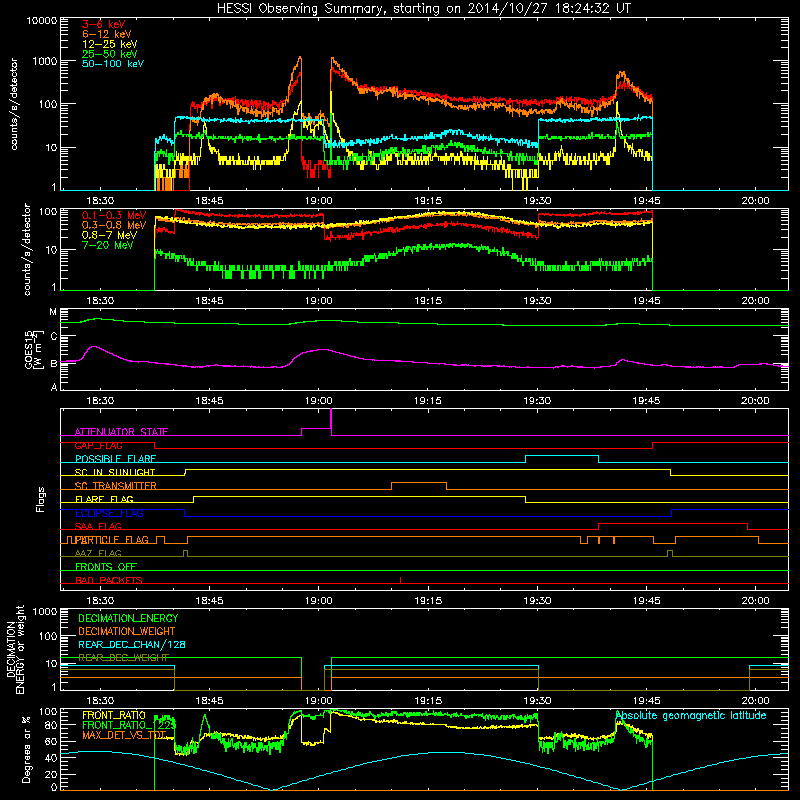Click the blue ECLIPSE_FLAG label
This screenshot has width=800, height=800.
109,514
